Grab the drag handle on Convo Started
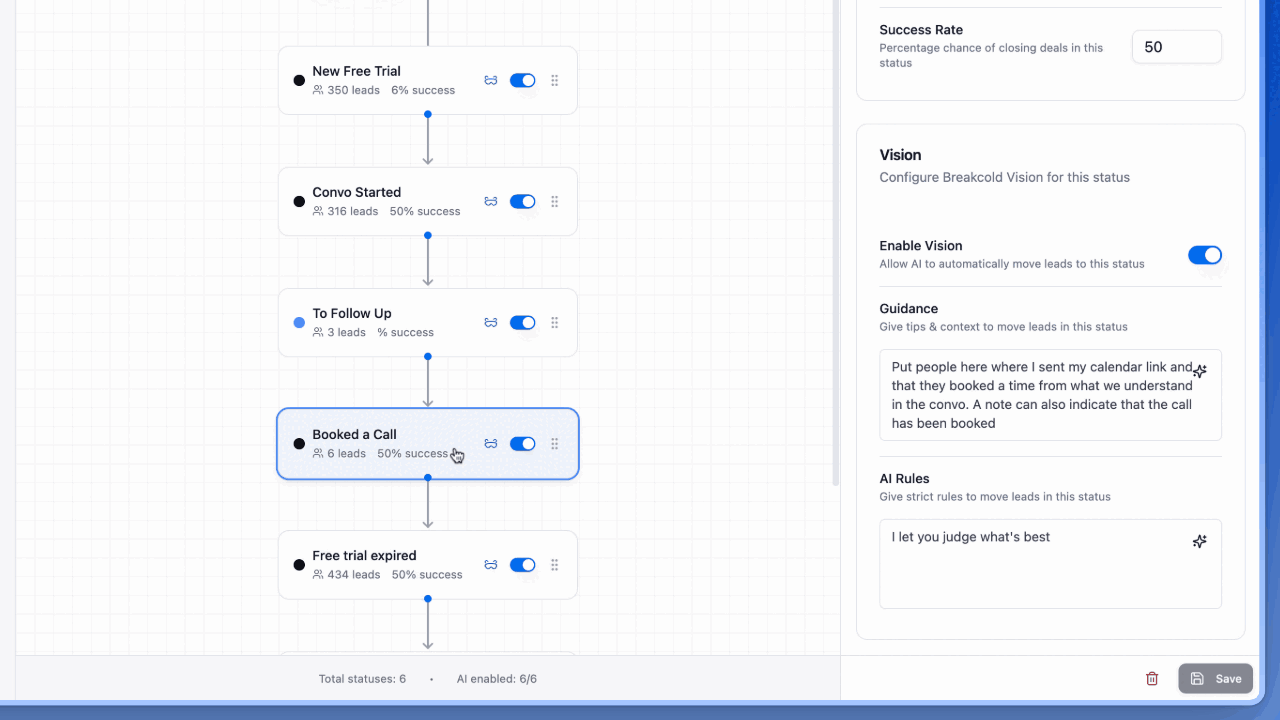The height and width of the screenshot is (720, 1280). click(555, 202)
